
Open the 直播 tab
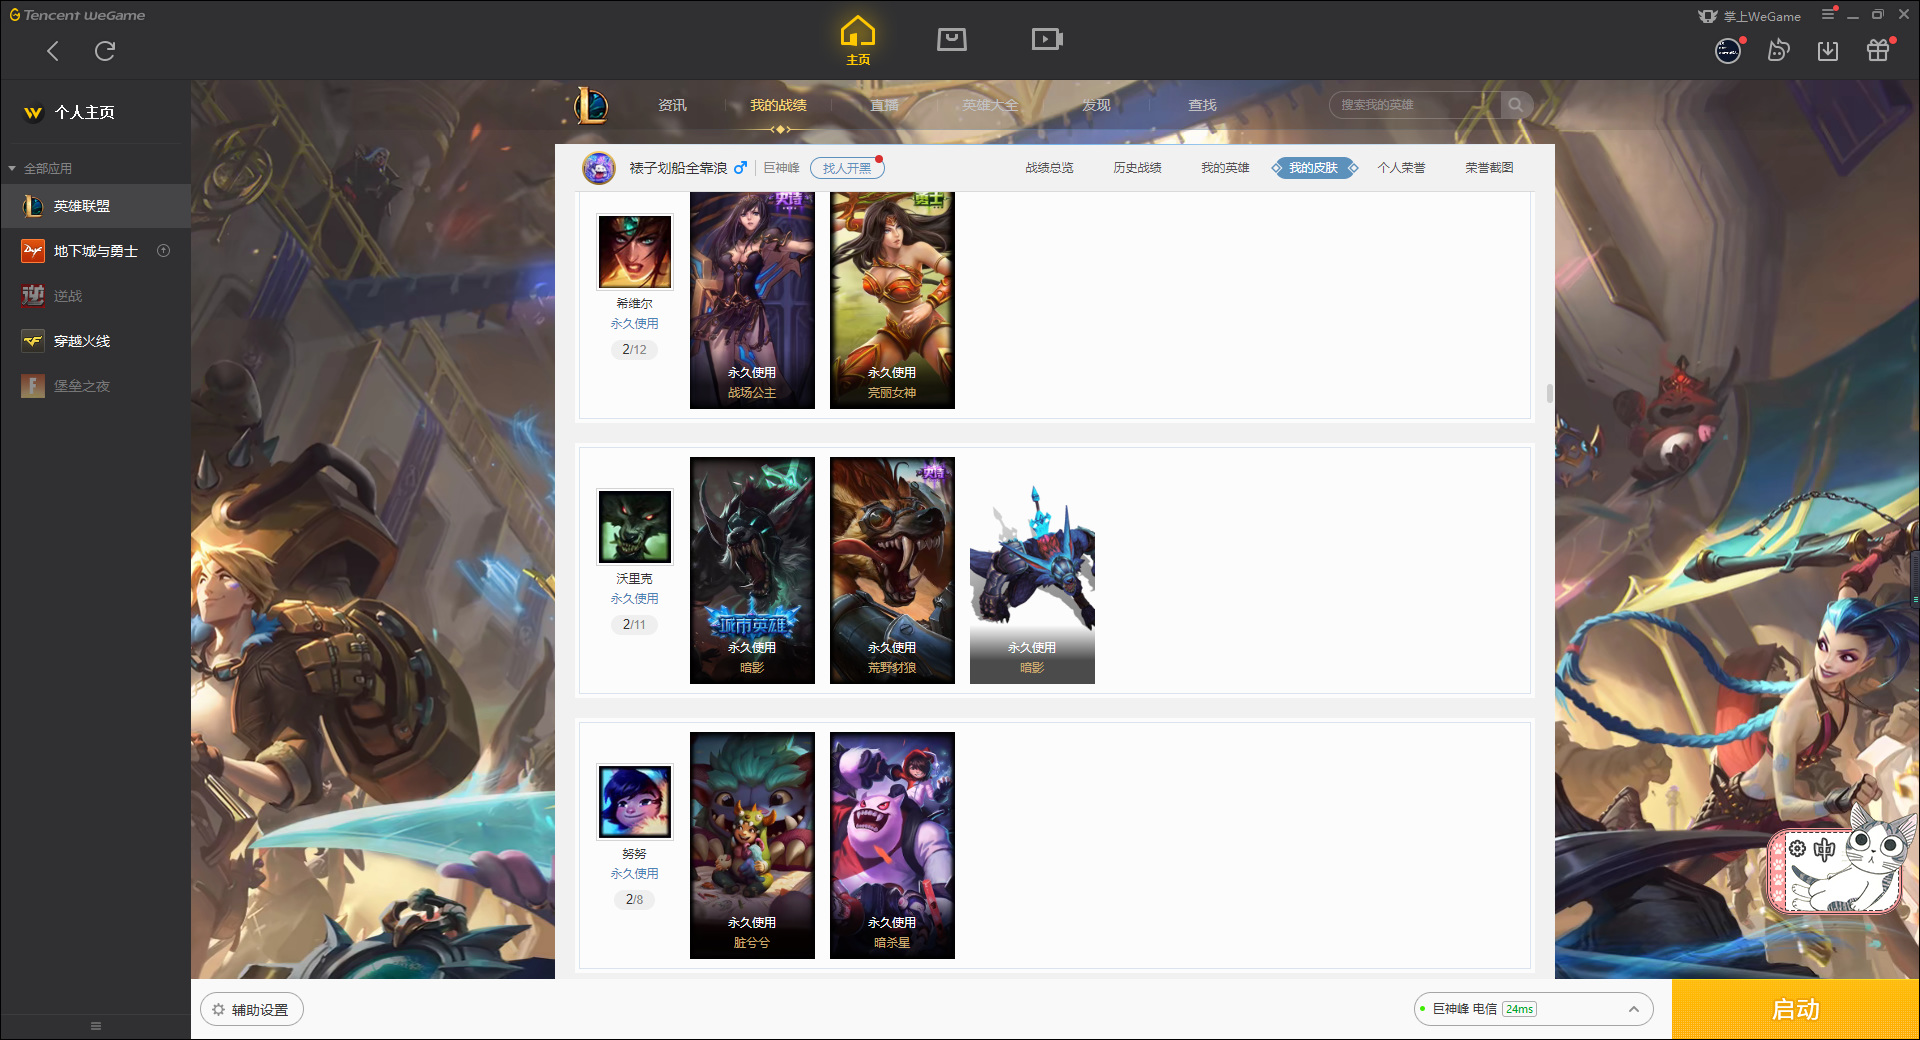point(884,105)
